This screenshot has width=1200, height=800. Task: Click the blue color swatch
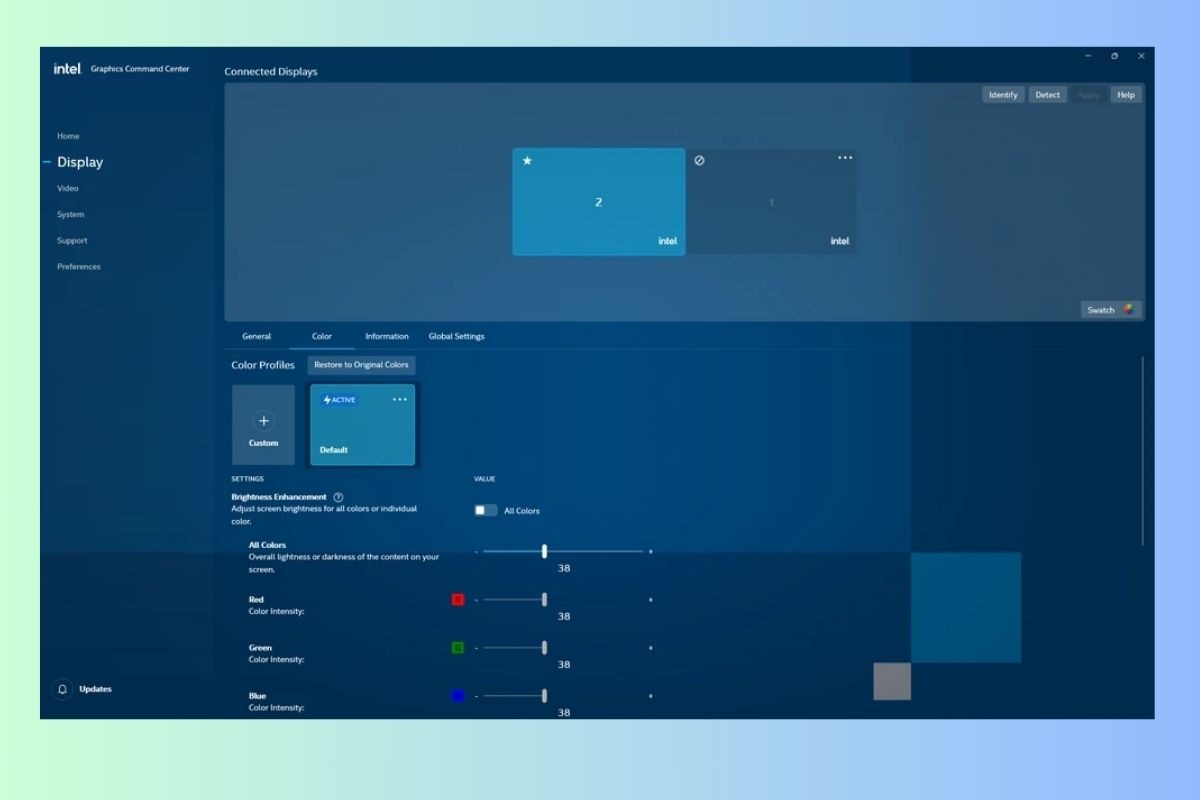pyautogui.click(x=458, y=696)
